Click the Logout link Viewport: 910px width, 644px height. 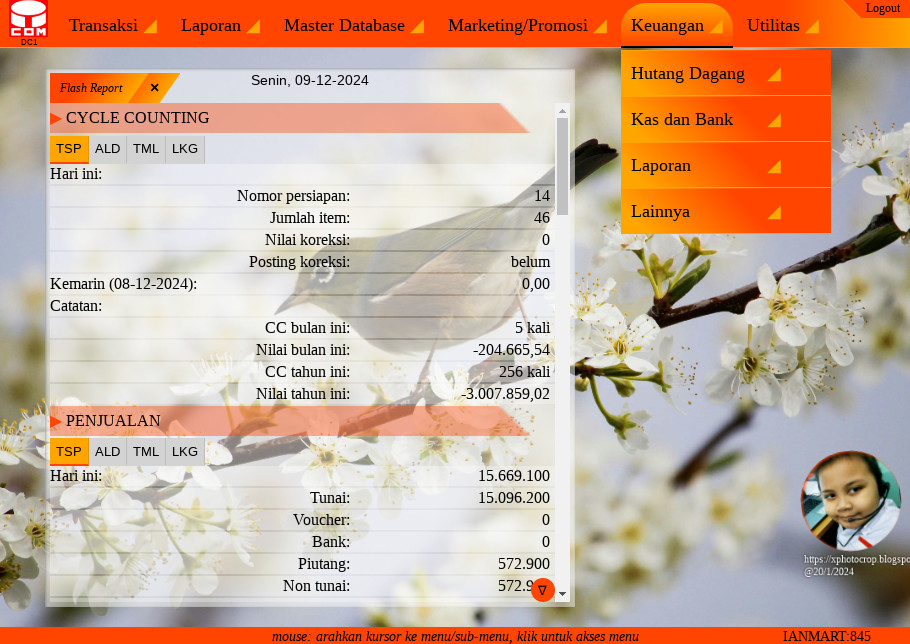click(x=882, y=8)
